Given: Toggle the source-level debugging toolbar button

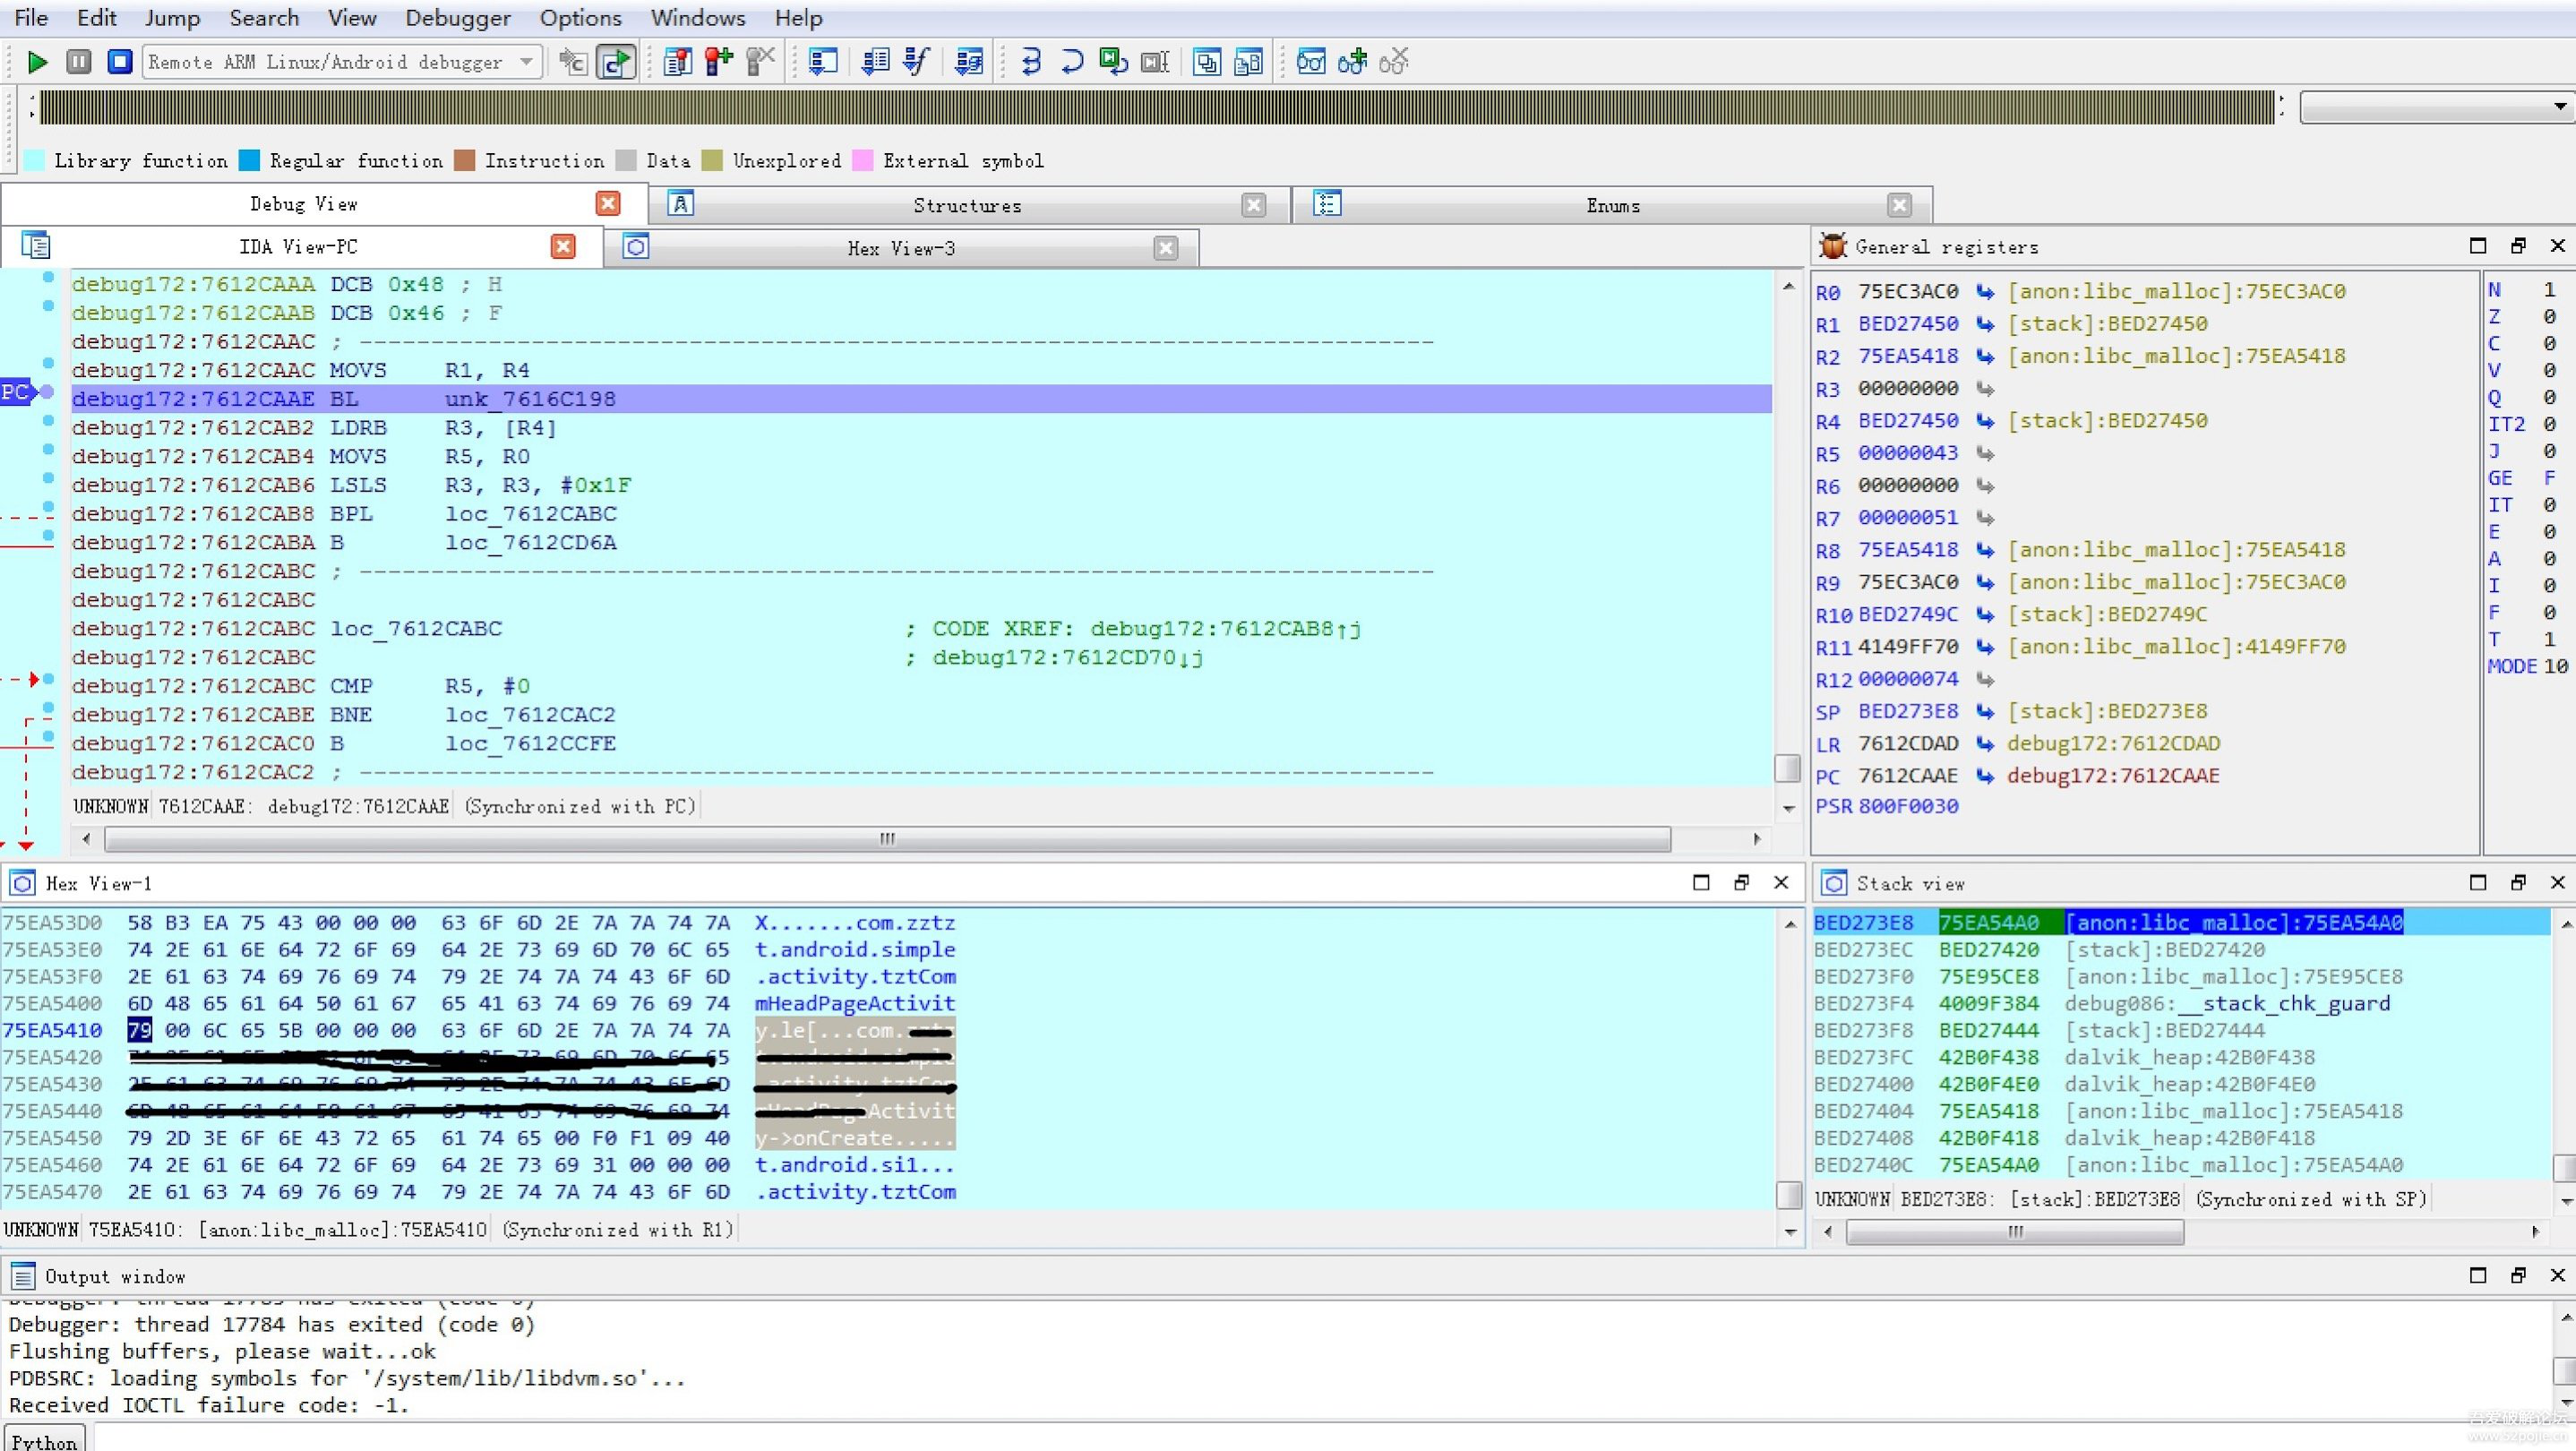Looking at the screenshot, I should (615, 62).
